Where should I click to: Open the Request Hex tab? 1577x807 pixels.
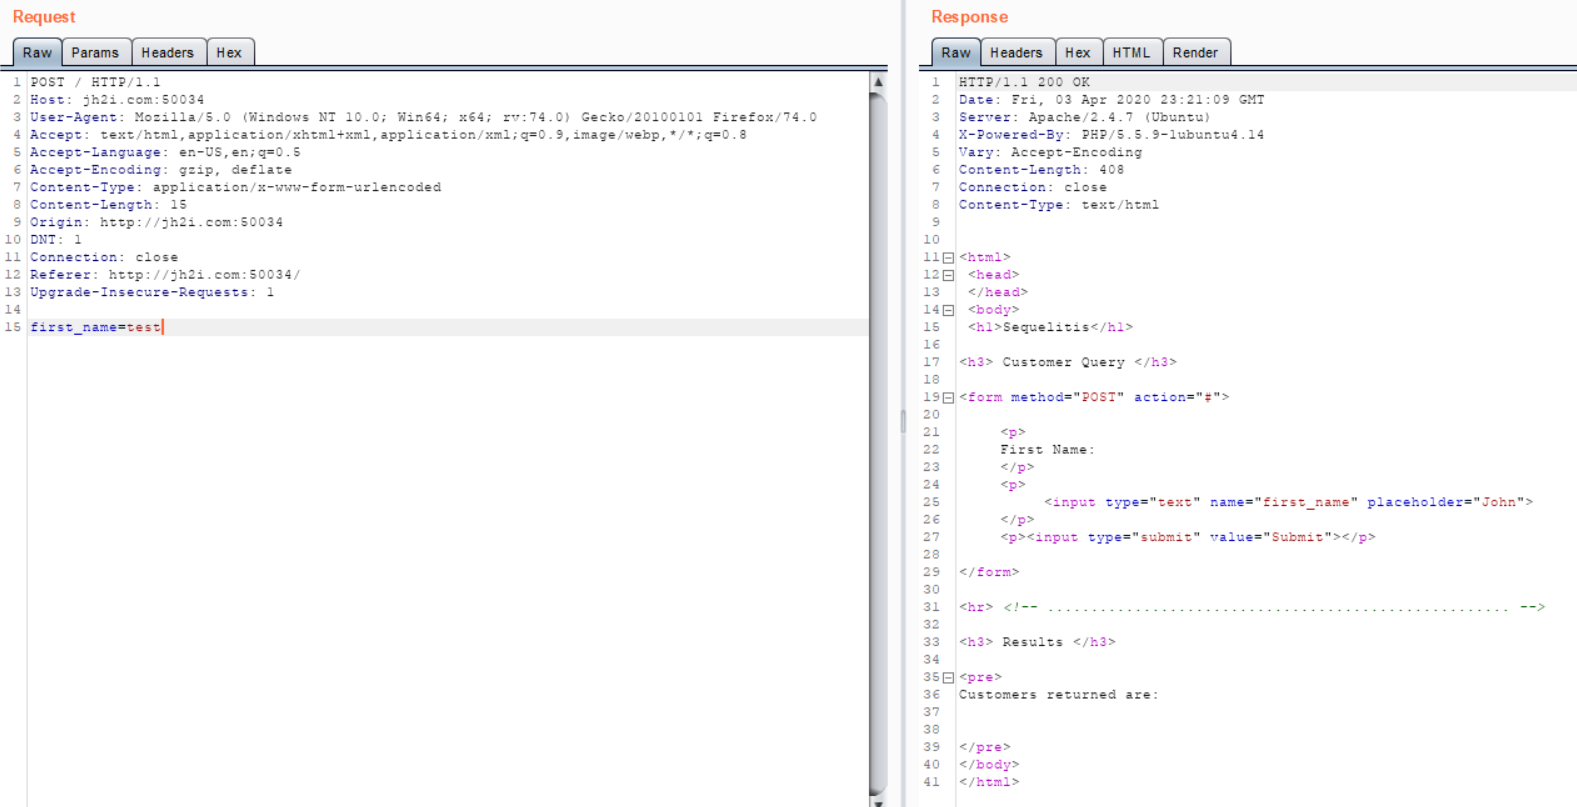point(229,52)
